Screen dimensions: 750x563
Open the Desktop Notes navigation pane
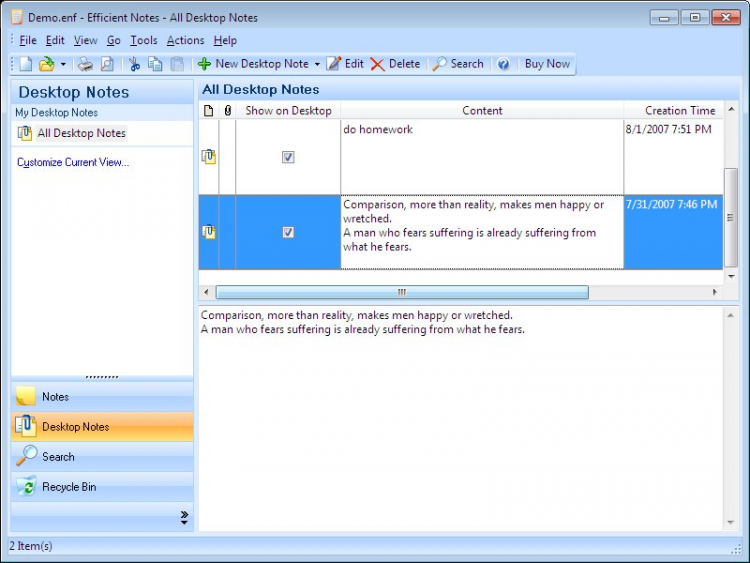102,426
